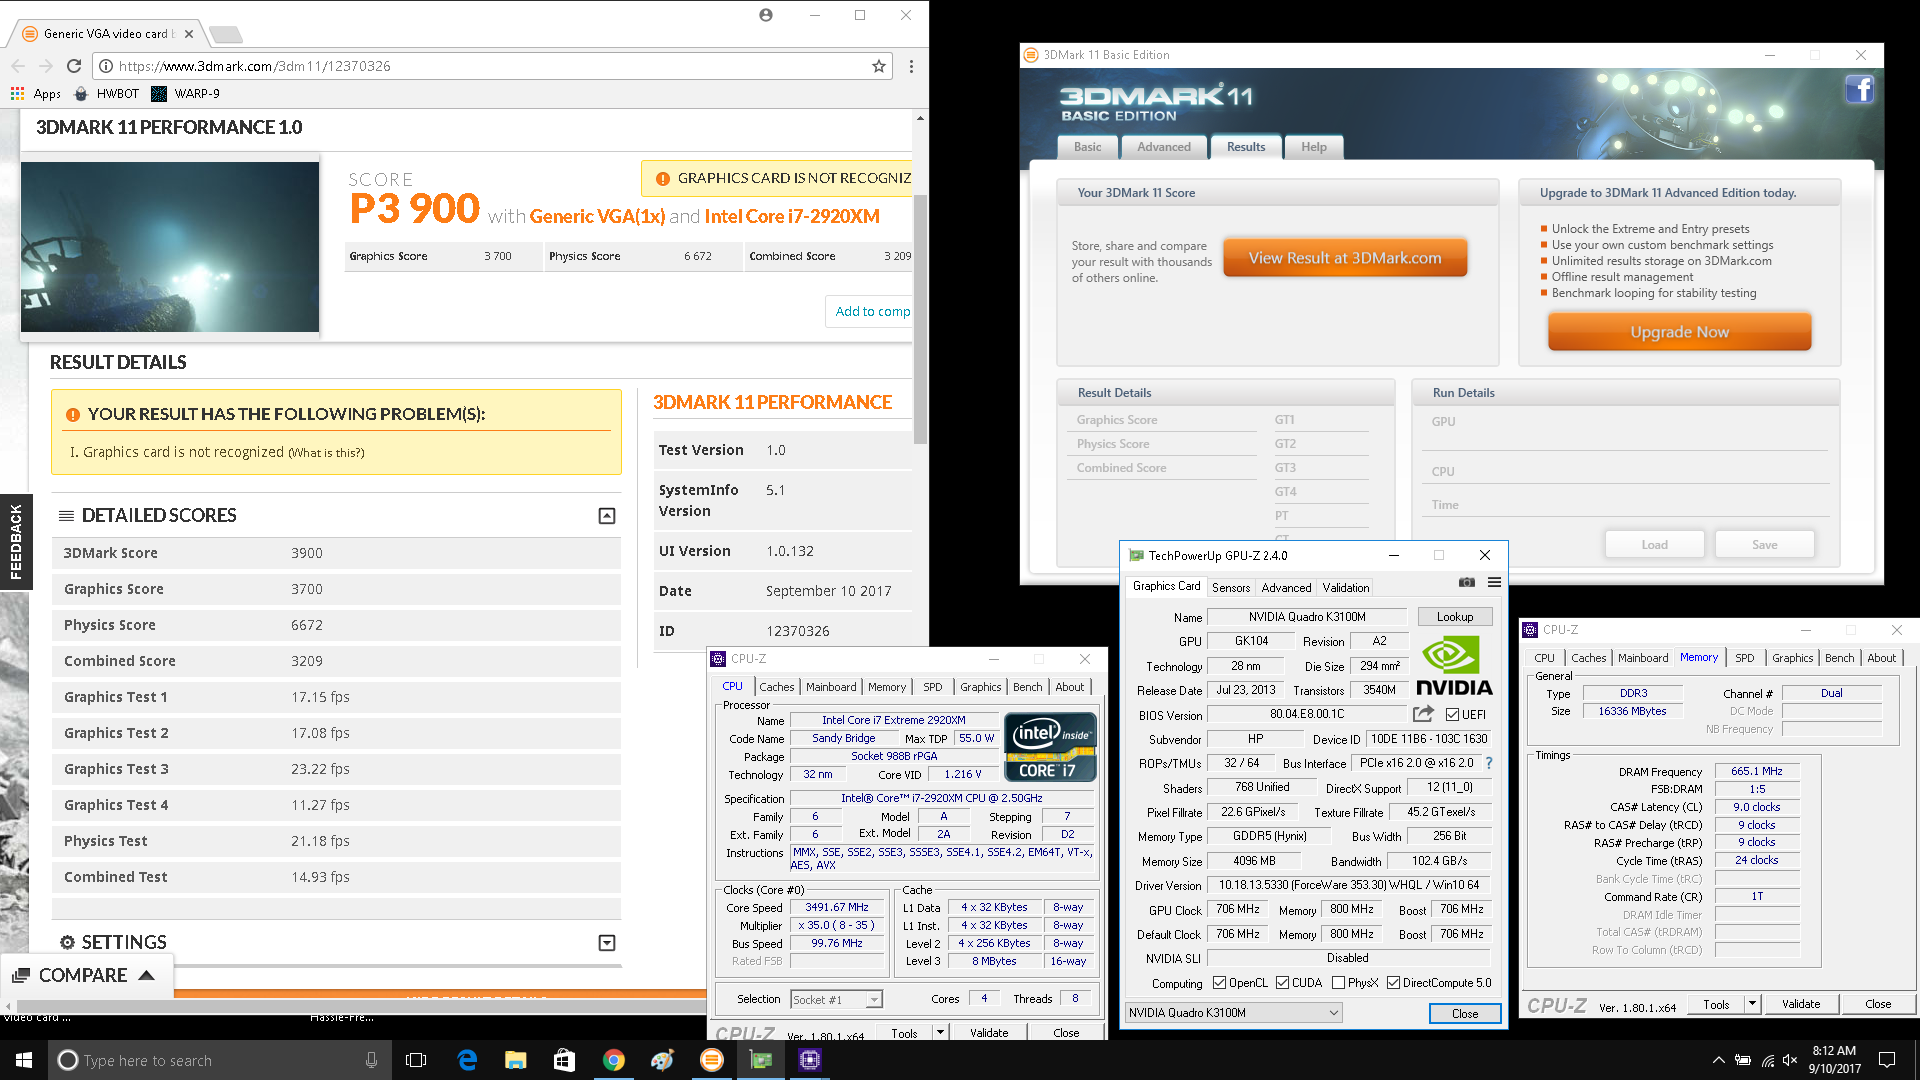Enable the PhysX checkbox
Image resolution: width=1920 pixels, height=1080 pixels.
[x=1338, y=983]
